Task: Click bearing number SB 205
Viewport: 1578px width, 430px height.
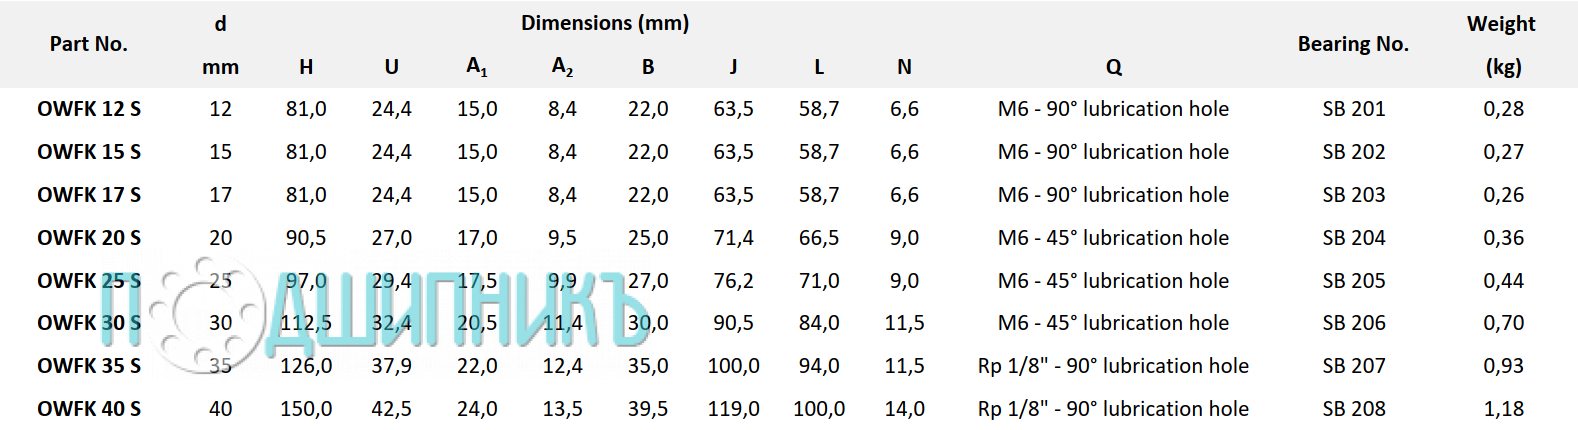Action: point(1354,281)
